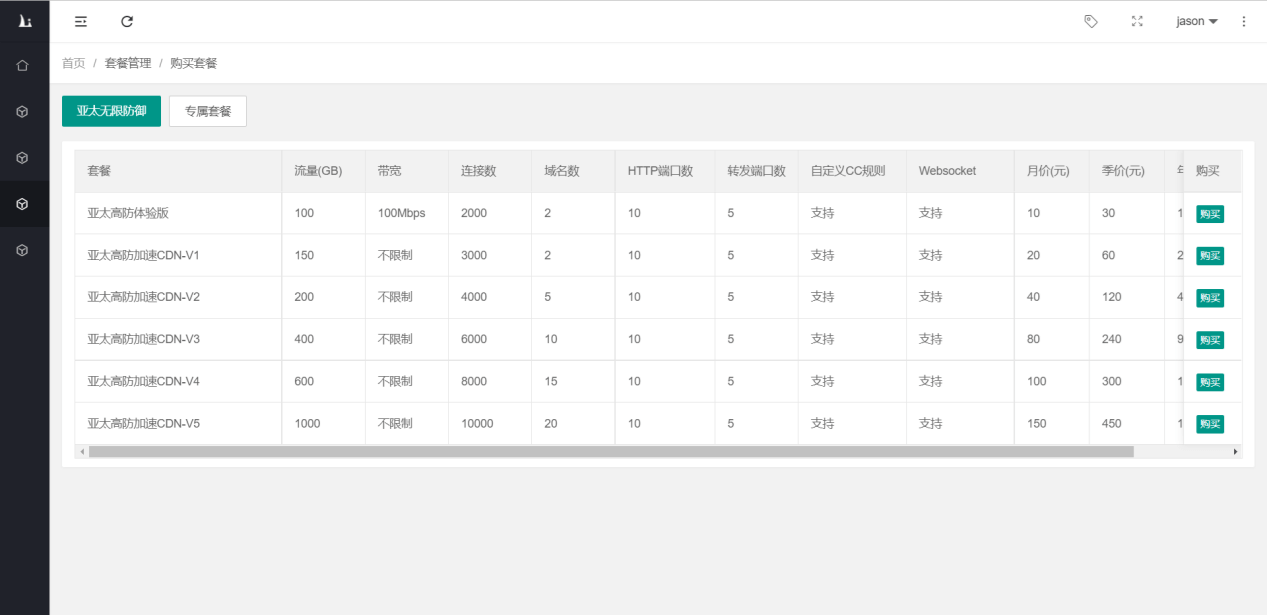The width and height of the screenshot is (1267, 615).
Task: Switch to the 亚太无限防御 tab
Action: (x=111, y=111)
